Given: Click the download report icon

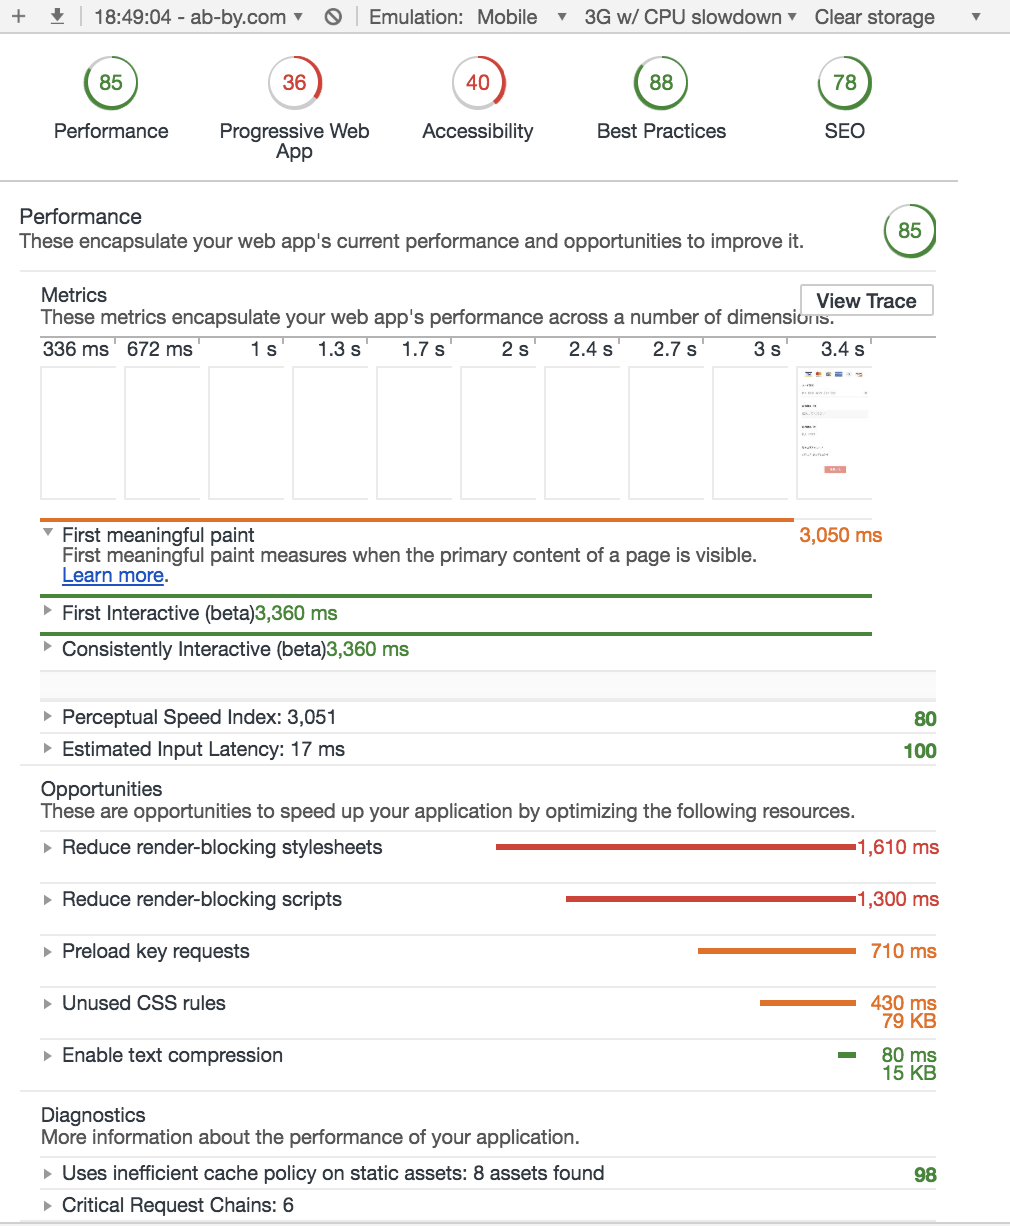Looking at the screenshot, I should (57, 16).
